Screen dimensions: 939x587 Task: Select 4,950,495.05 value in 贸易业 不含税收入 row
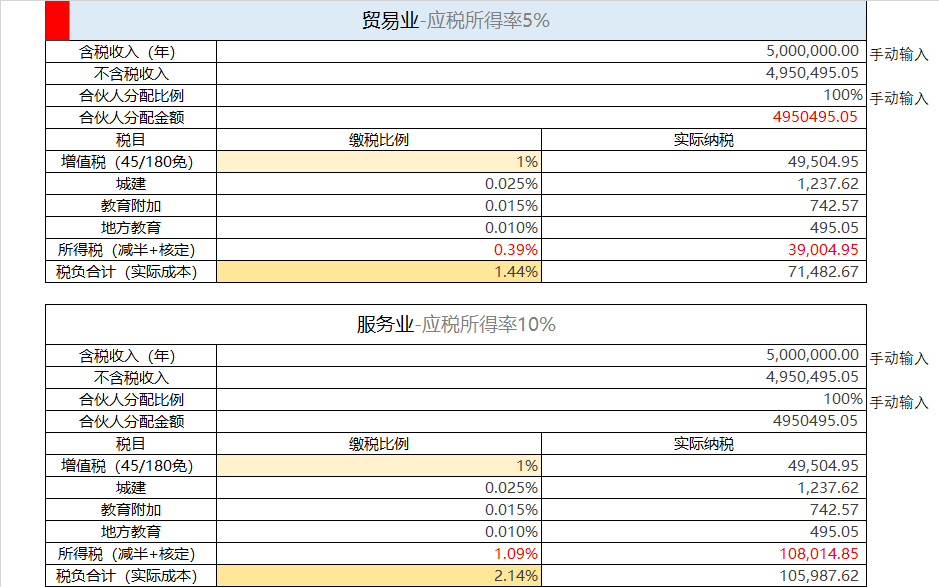pyautogui.click(x=541, y=74)
